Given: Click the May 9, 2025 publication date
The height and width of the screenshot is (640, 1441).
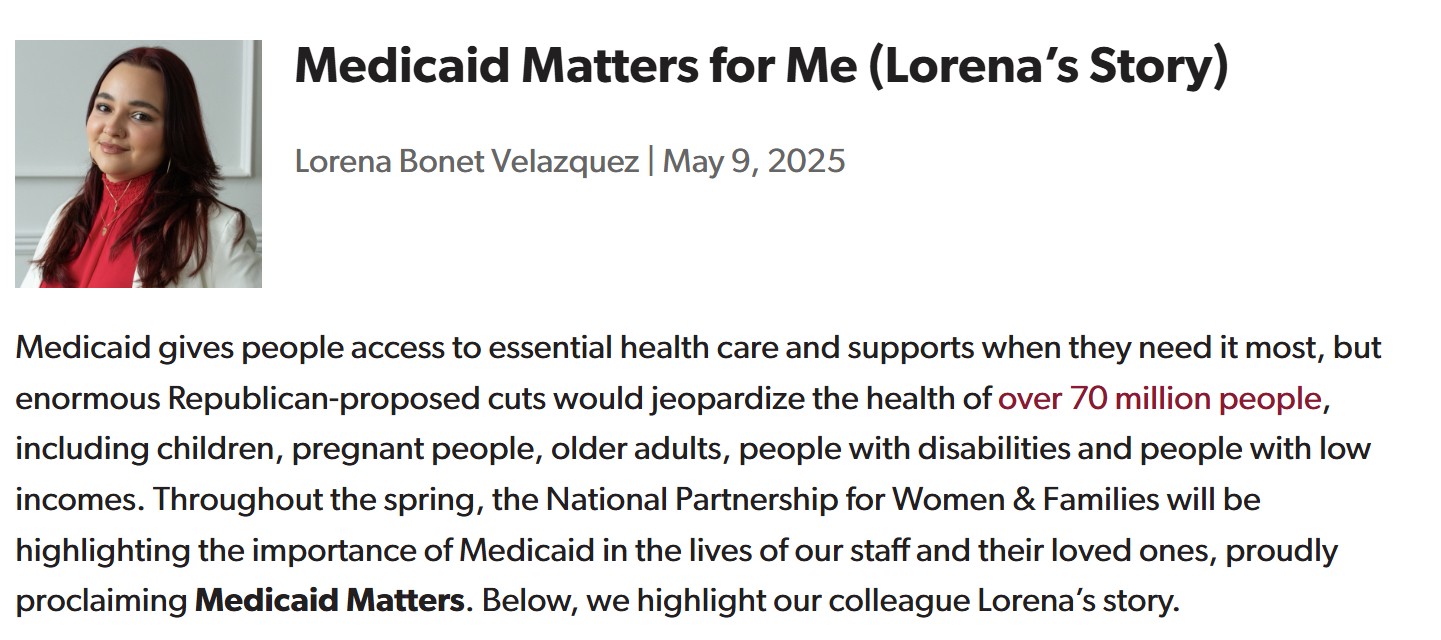Looking at the screenshot, I should (x=754, y=161).
